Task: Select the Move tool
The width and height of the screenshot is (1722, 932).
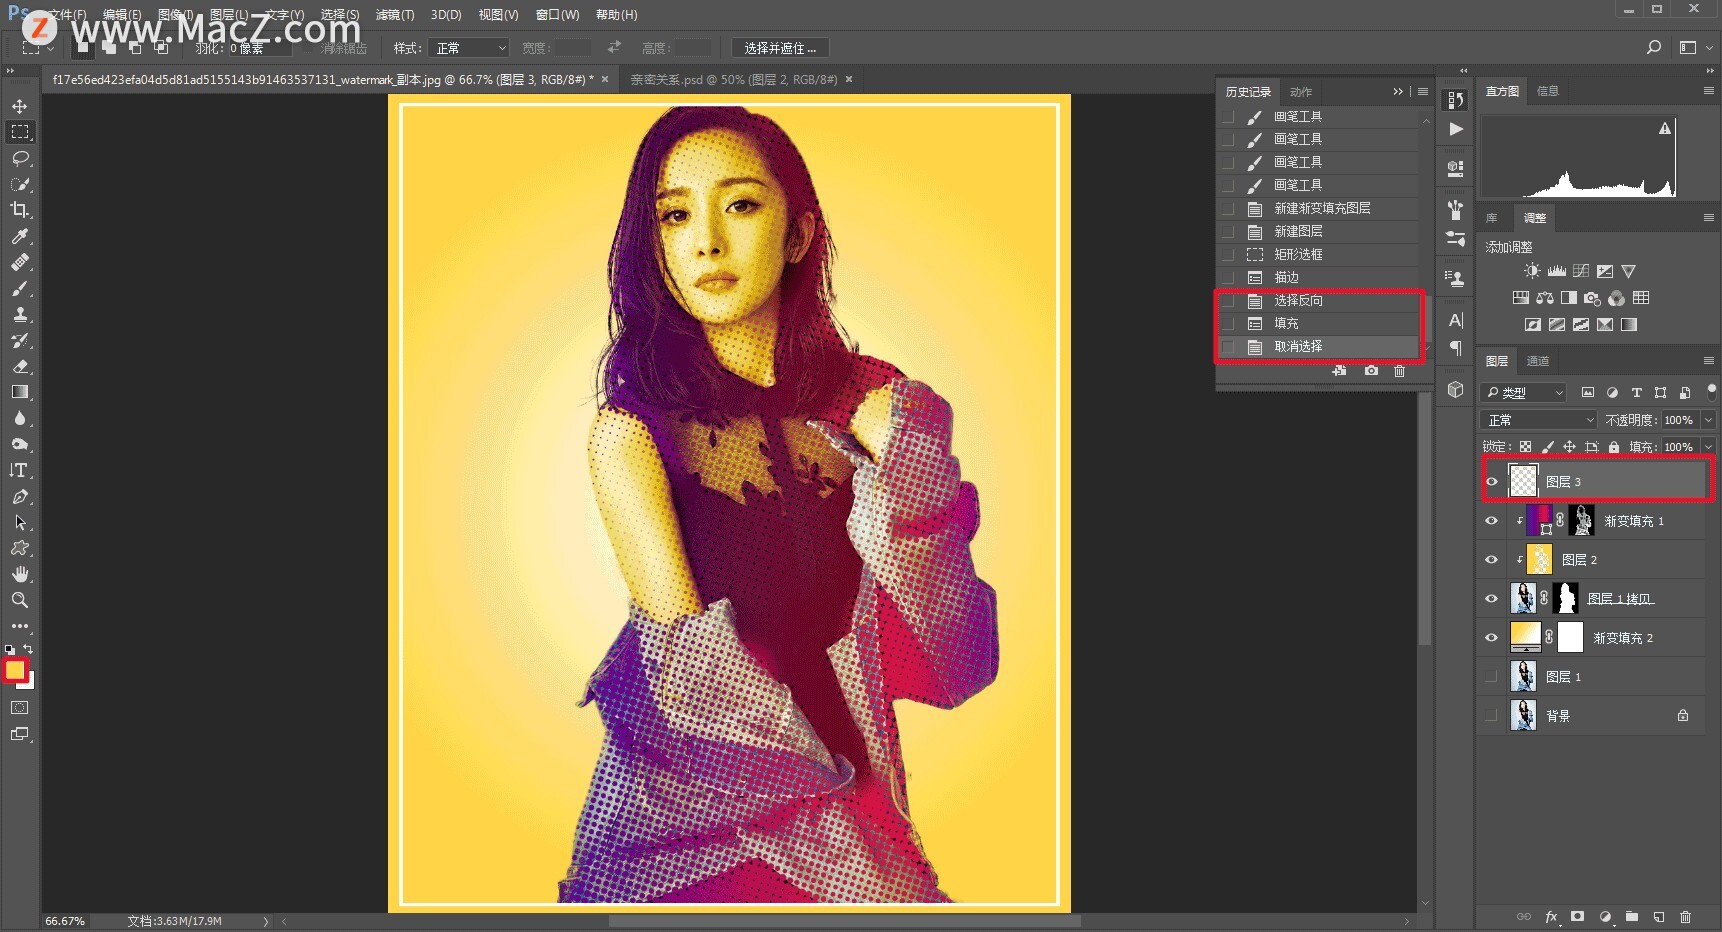Action: [19, 106]
